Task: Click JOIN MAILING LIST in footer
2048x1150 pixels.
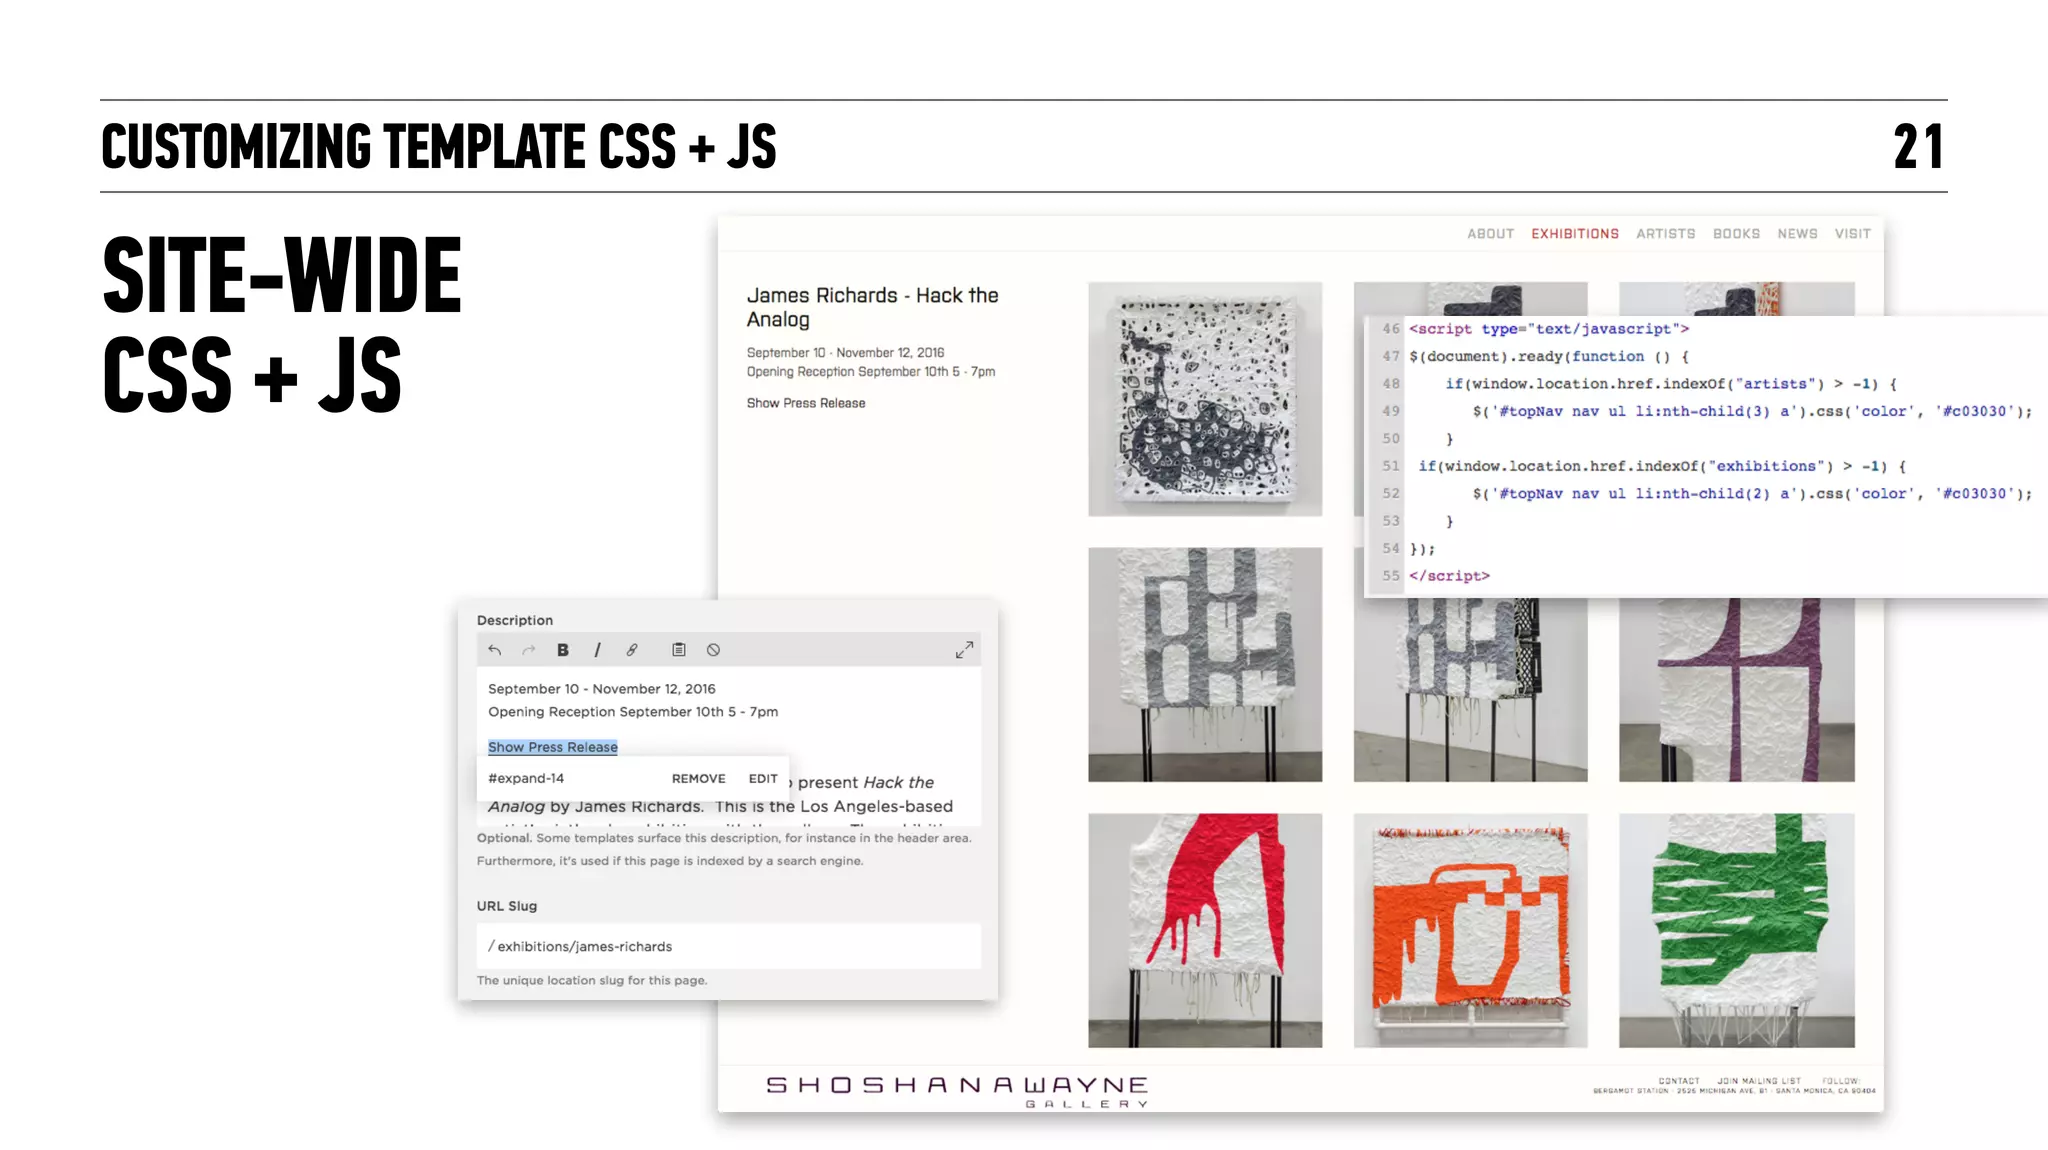Action: point(1759,1081)
